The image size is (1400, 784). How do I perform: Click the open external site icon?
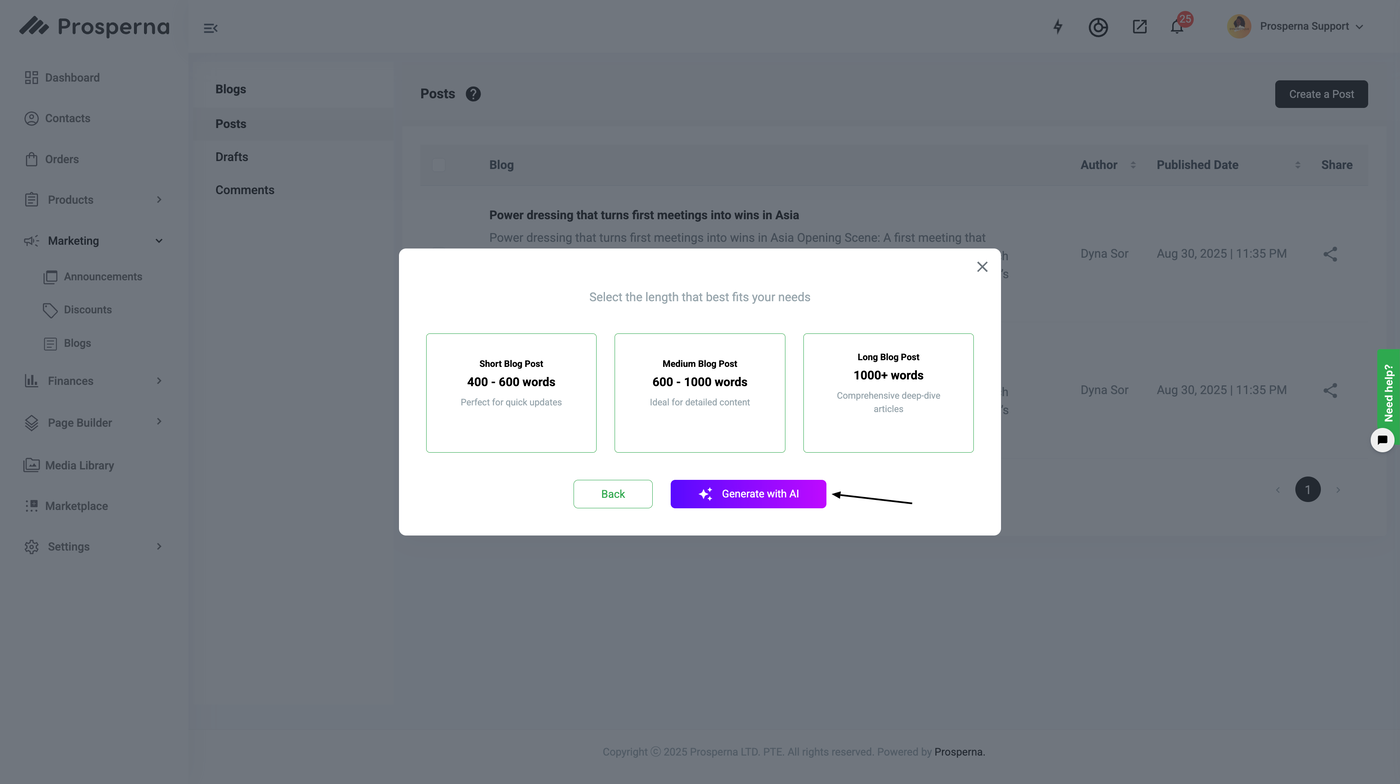click(x=1139, y=27)
